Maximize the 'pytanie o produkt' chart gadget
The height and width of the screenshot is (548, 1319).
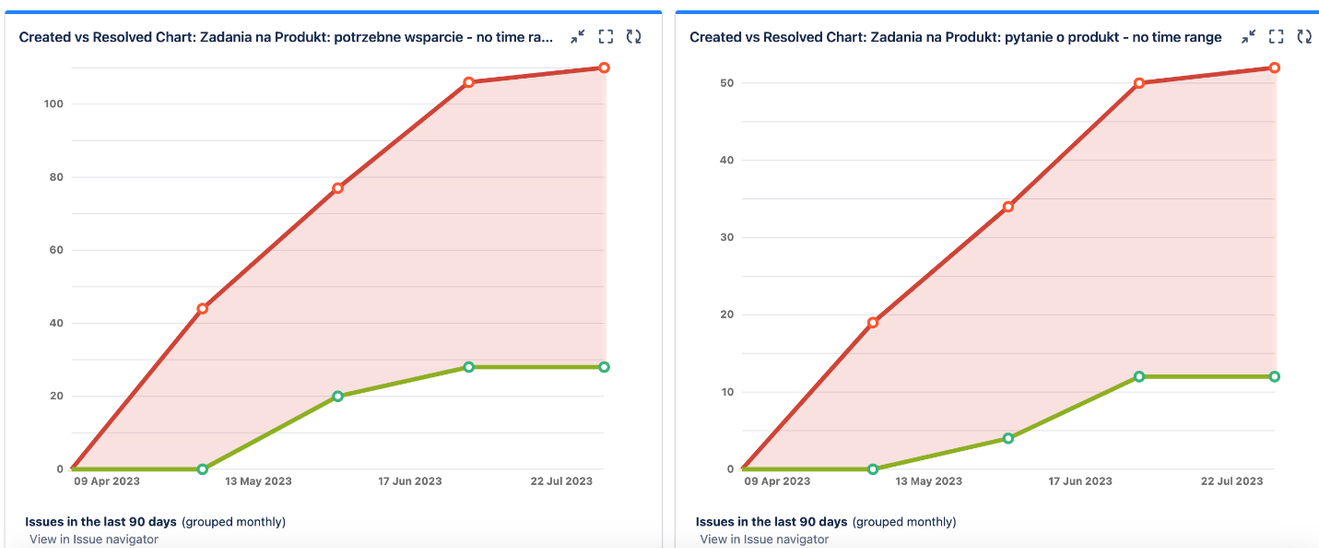click(1276, 37)
